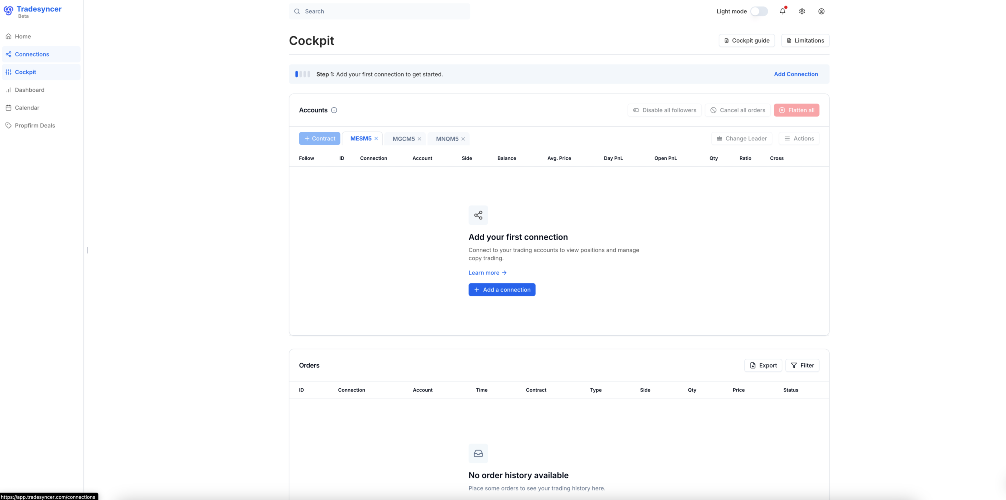Click the Flatten all button

797,110
